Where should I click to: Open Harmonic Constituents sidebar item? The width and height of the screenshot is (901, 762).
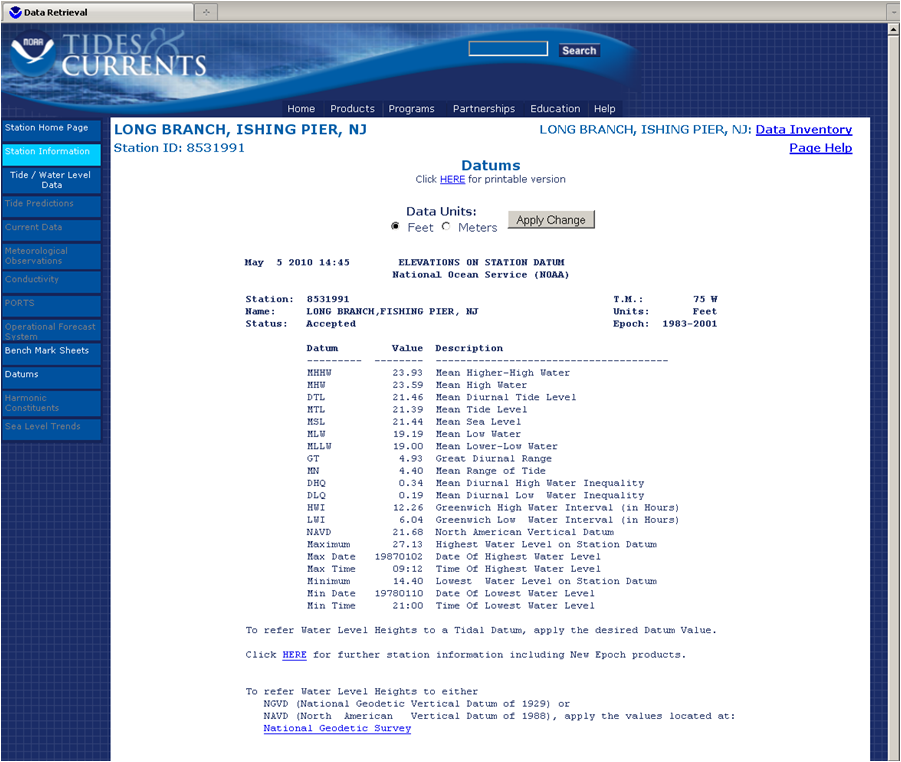[51, 403]
